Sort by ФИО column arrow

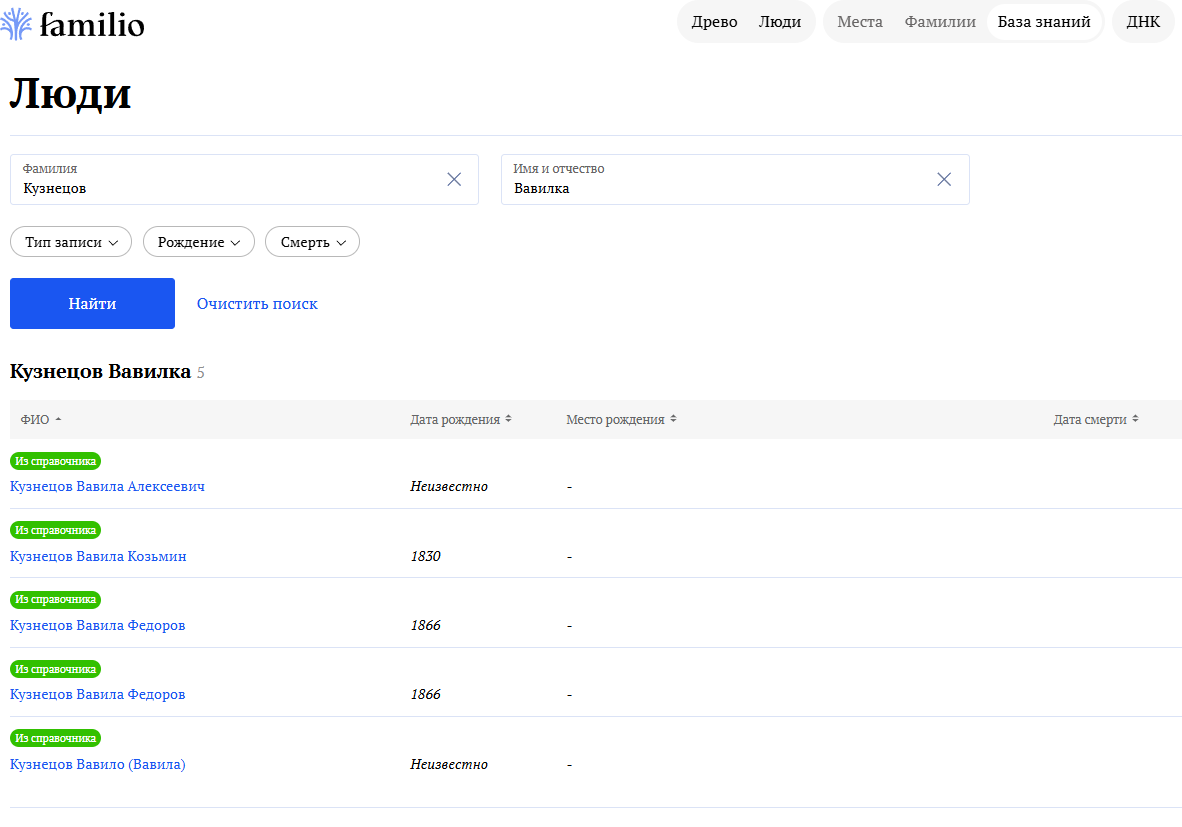(x=58, y=420)
